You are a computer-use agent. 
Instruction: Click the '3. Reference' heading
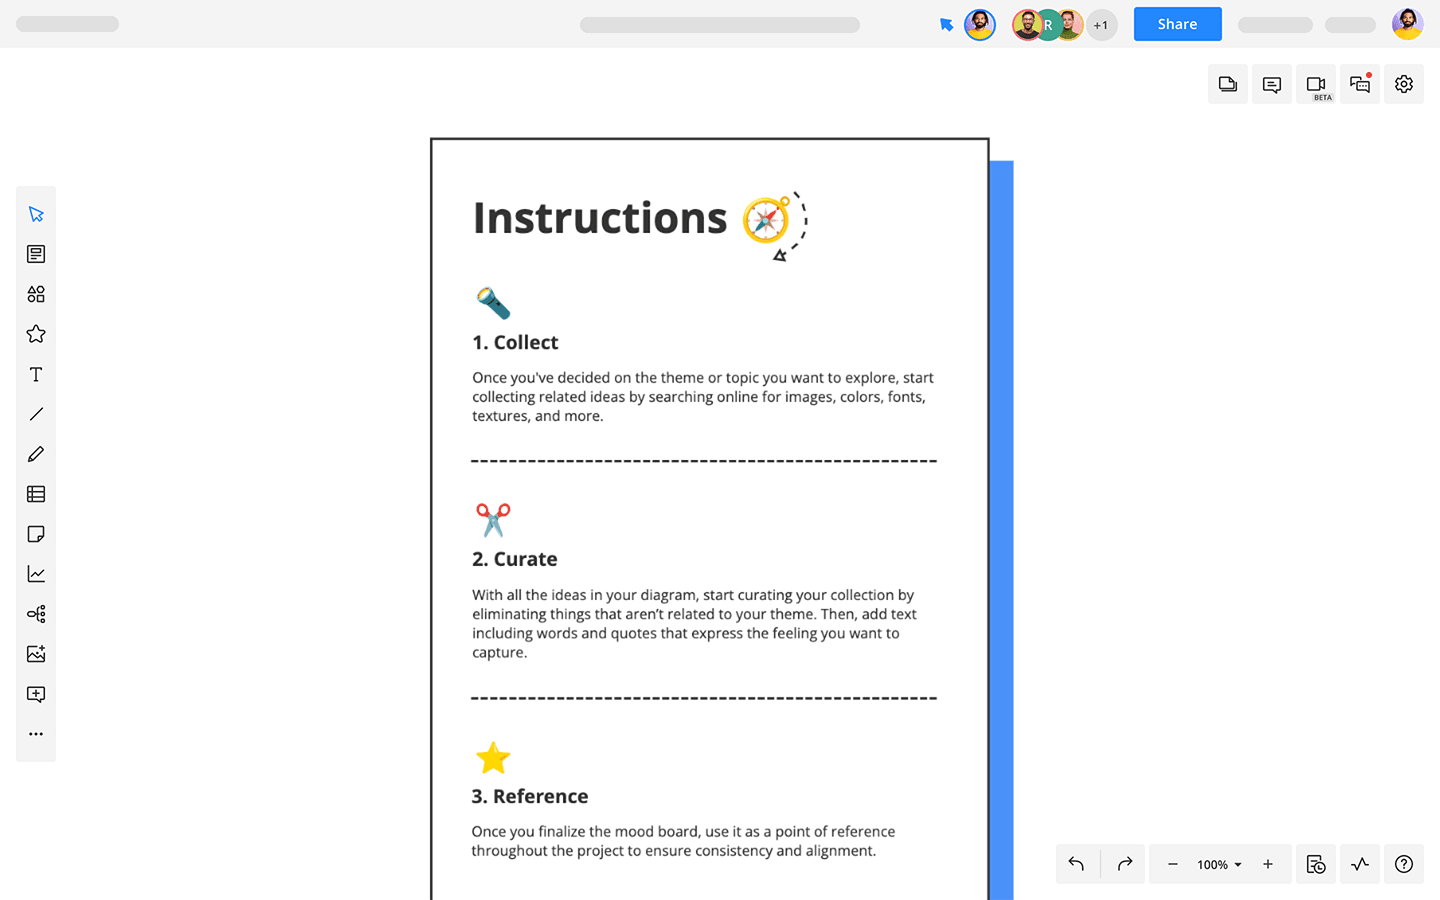[530, 796]
